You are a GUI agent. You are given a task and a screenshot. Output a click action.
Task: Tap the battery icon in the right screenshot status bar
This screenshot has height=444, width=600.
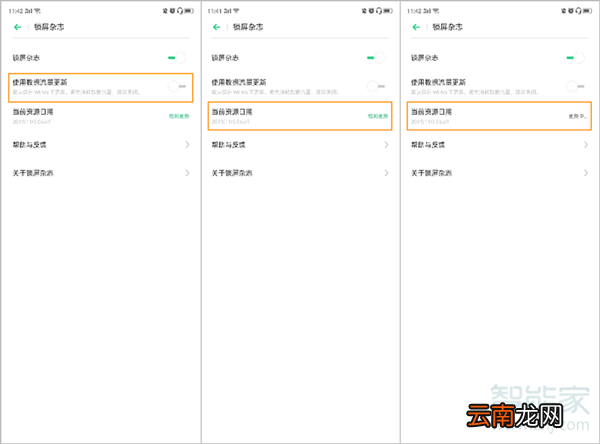click(x=587, y=11)
